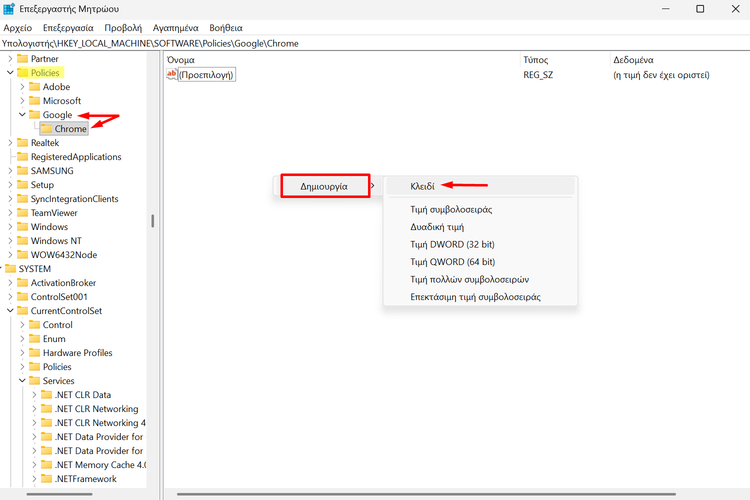Click the registry address bar path
Image resolution: width=750 pixels, height=500 pixels.
(150, 44)
